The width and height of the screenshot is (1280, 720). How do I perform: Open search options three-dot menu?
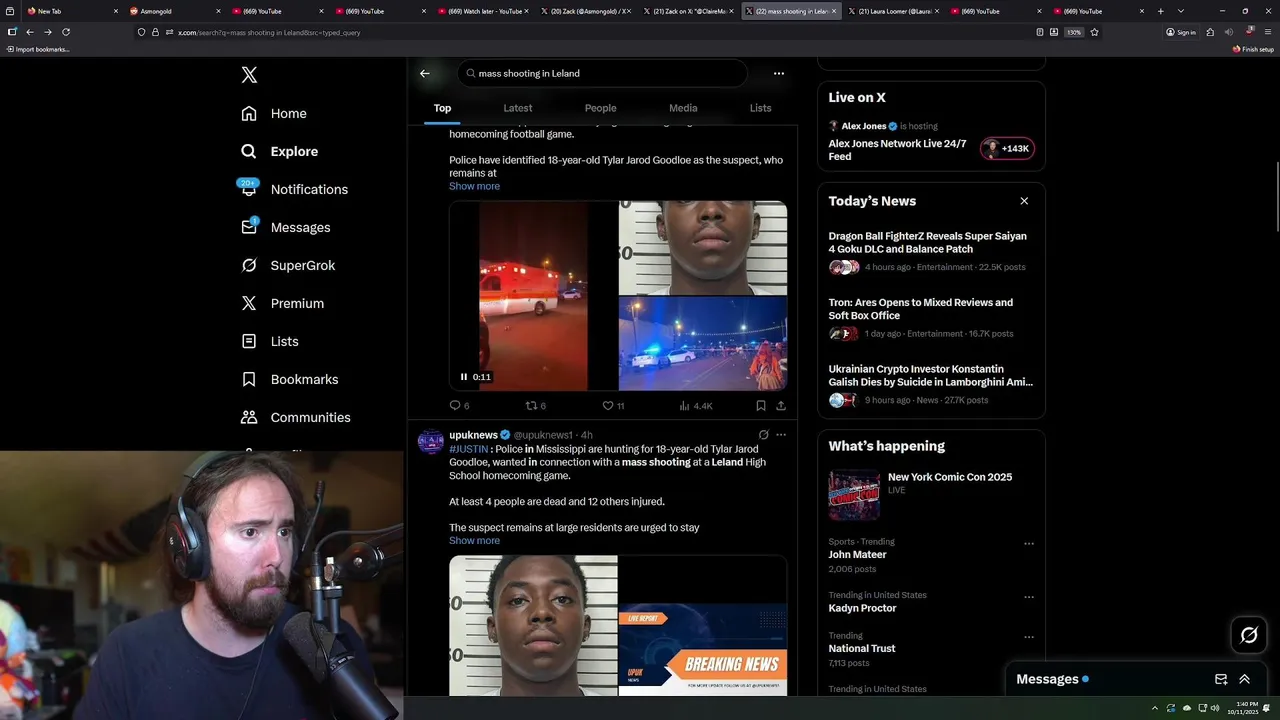(x=779, y=73)
